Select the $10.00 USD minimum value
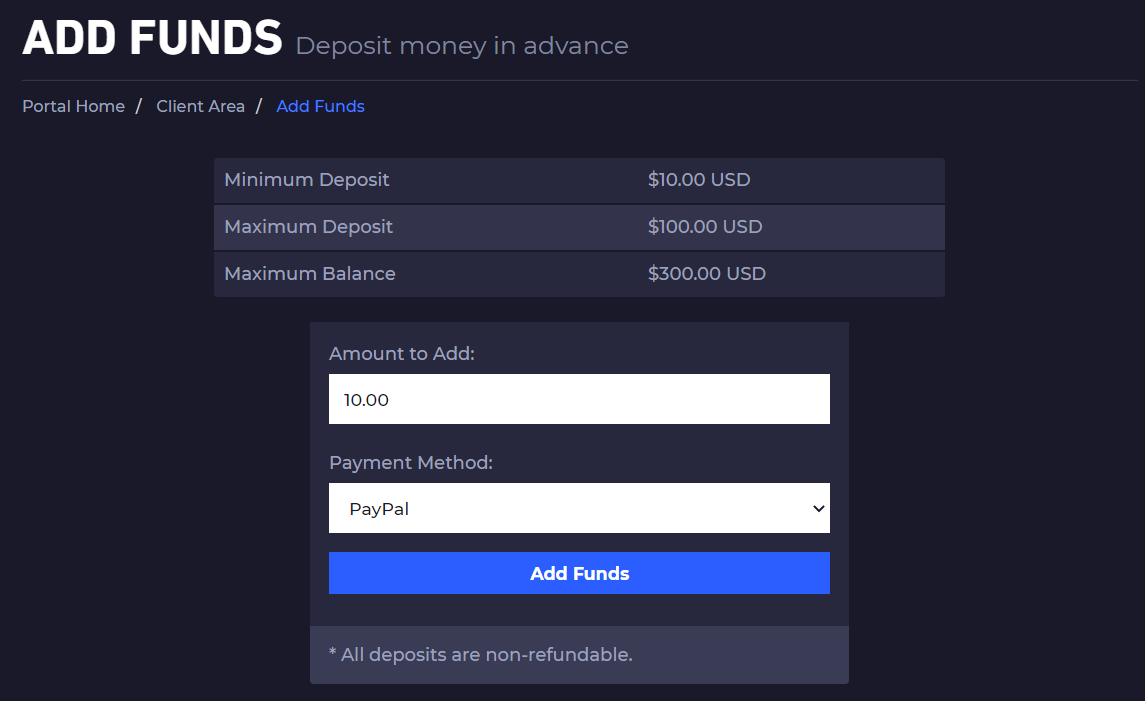This screenshot has height=701, width=1145. [699, 180]
